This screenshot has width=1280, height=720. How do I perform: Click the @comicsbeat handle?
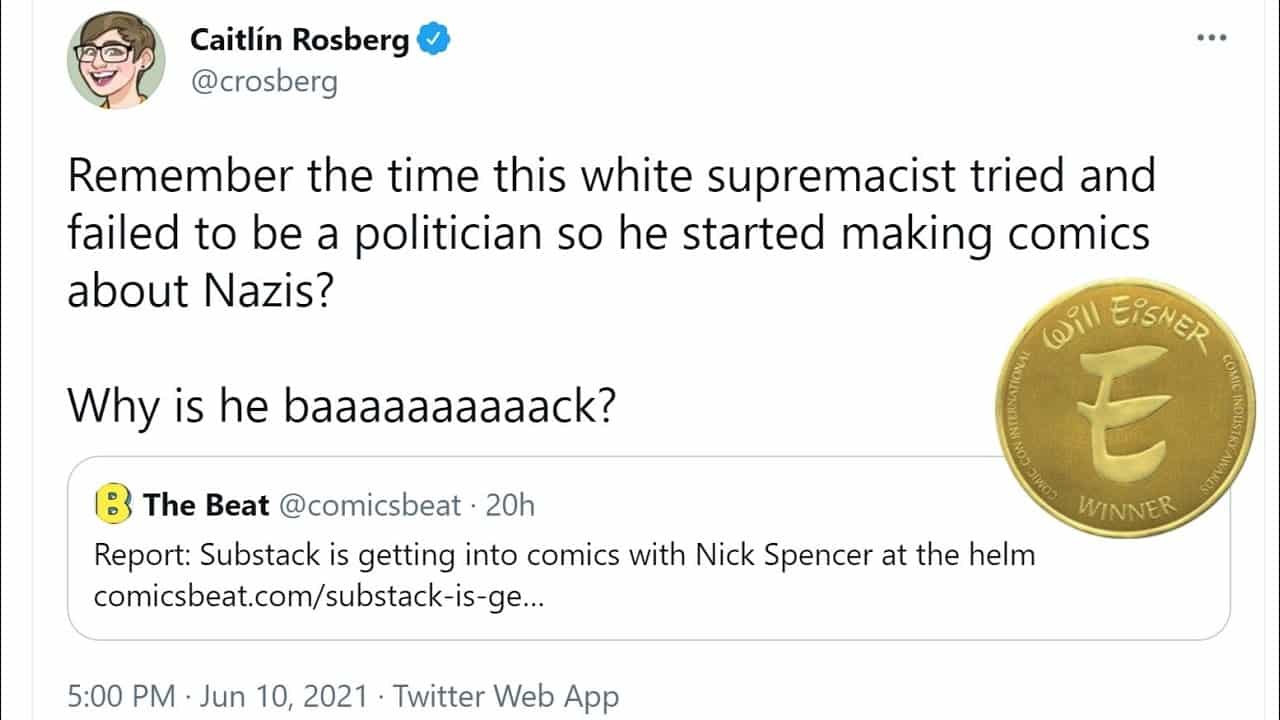(x=370, y=505)
